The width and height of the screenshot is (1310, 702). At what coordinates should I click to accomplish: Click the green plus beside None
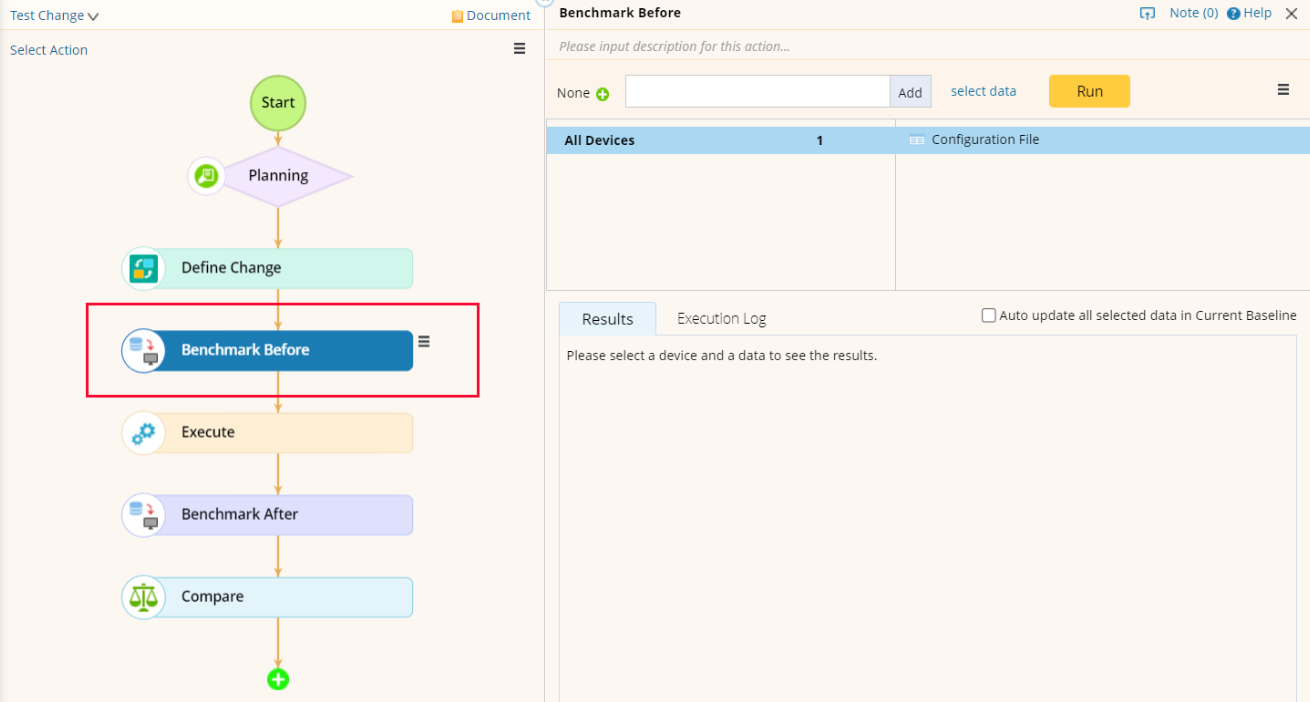[603, 94]
